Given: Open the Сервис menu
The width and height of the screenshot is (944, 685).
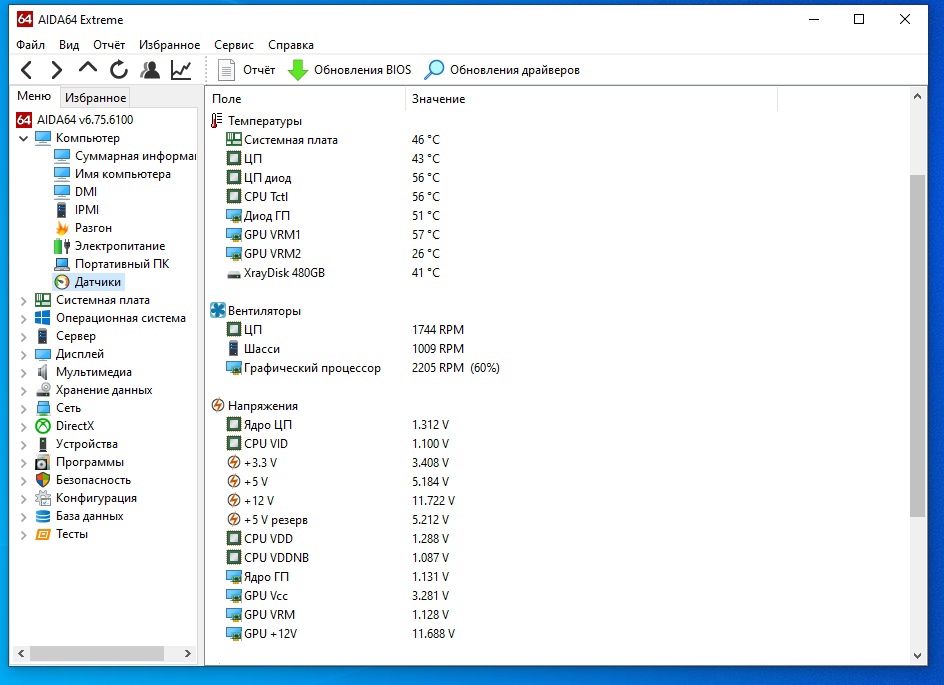Looking at the screenshot, I should point(234,45).
